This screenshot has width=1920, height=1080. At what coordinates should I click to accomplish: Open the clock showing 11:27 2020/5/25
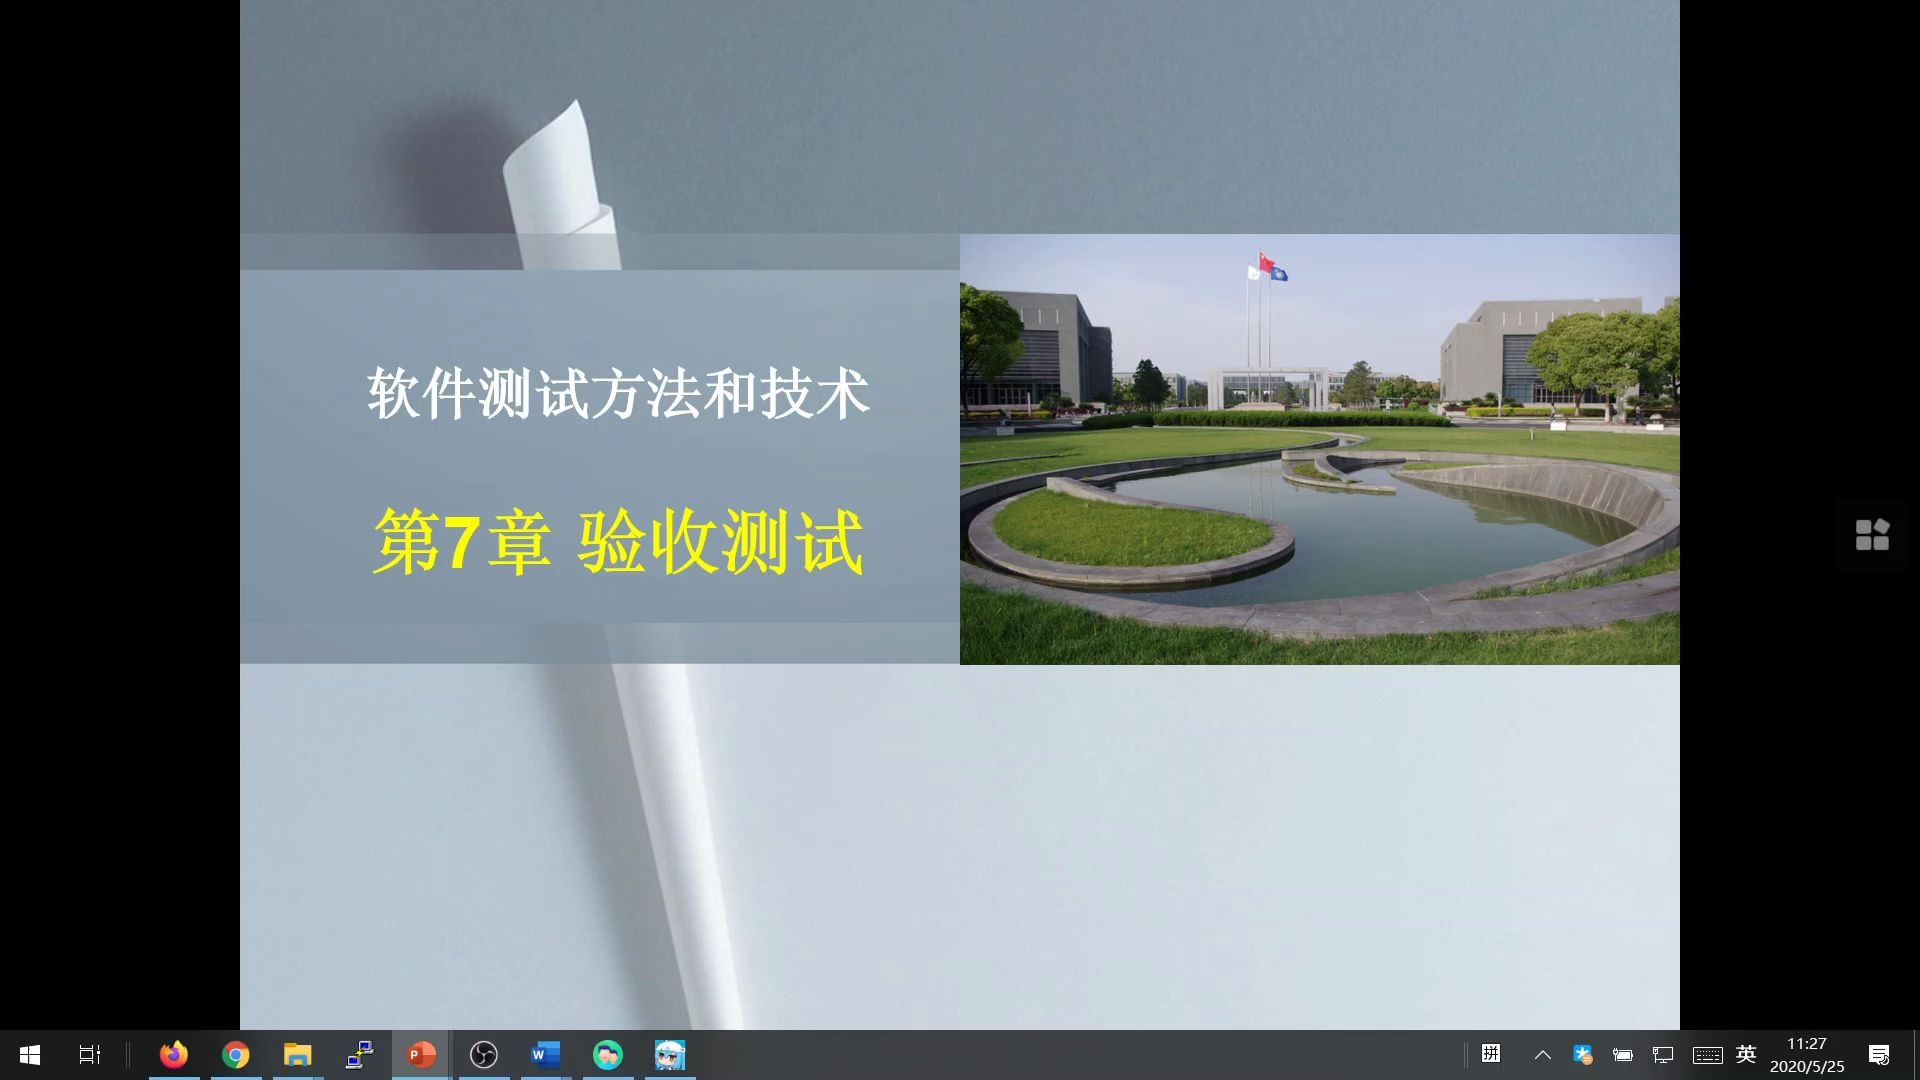tap(1807, 1055)
